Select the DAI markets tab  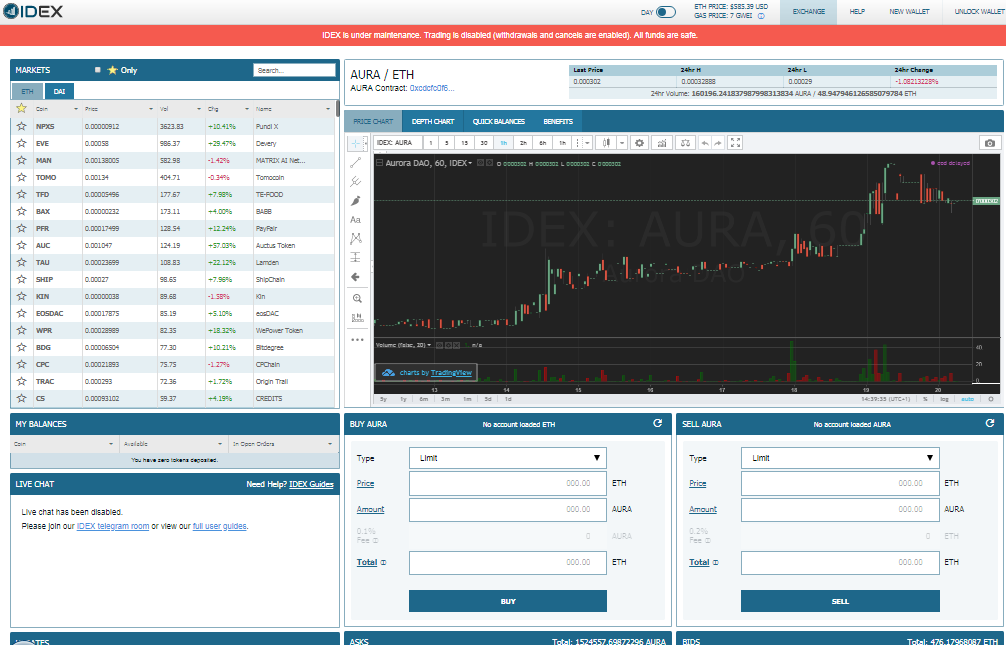59,91
